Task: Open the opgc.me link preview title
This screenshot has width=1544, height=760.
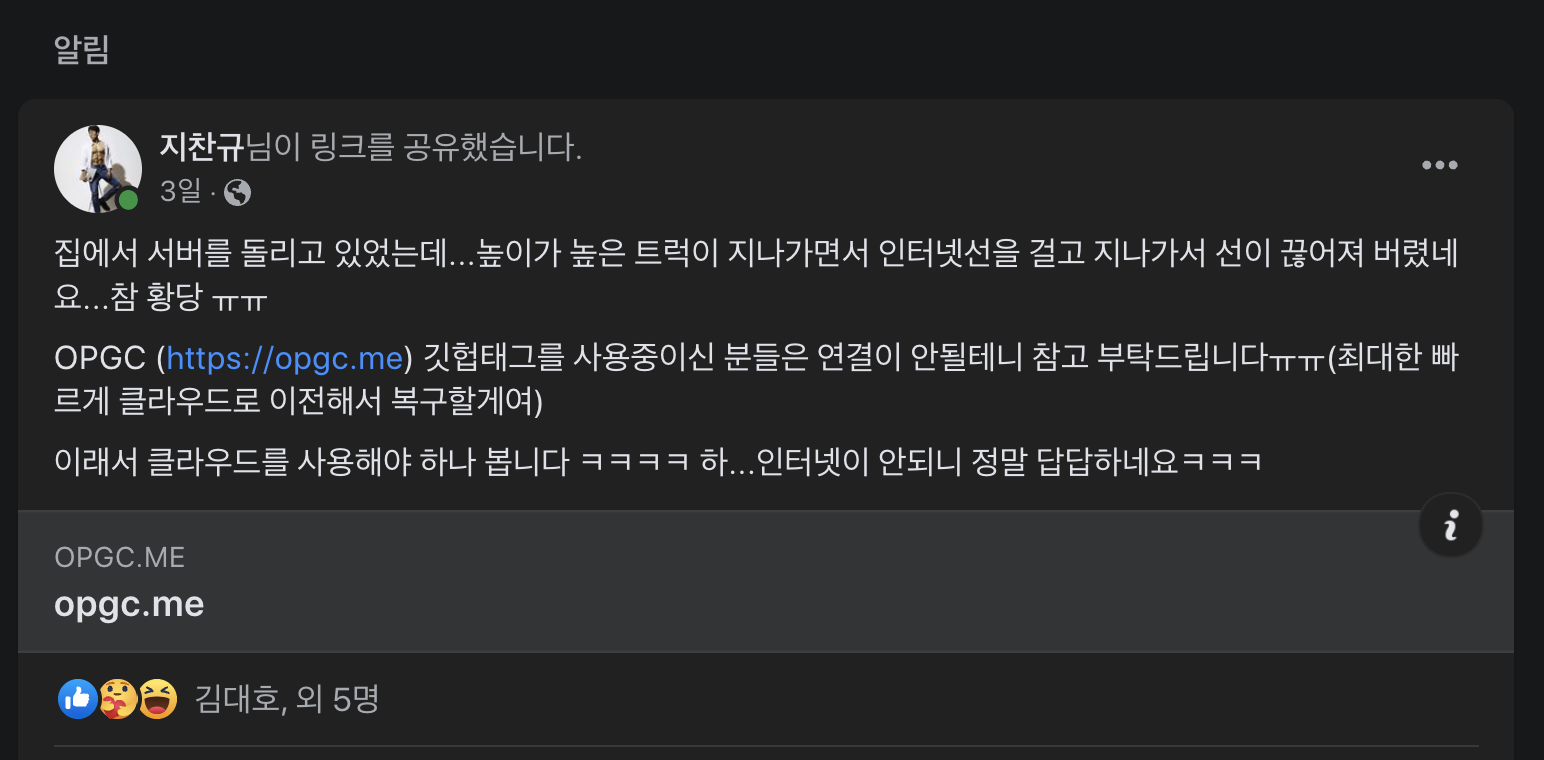Action: tap(129, 604)
